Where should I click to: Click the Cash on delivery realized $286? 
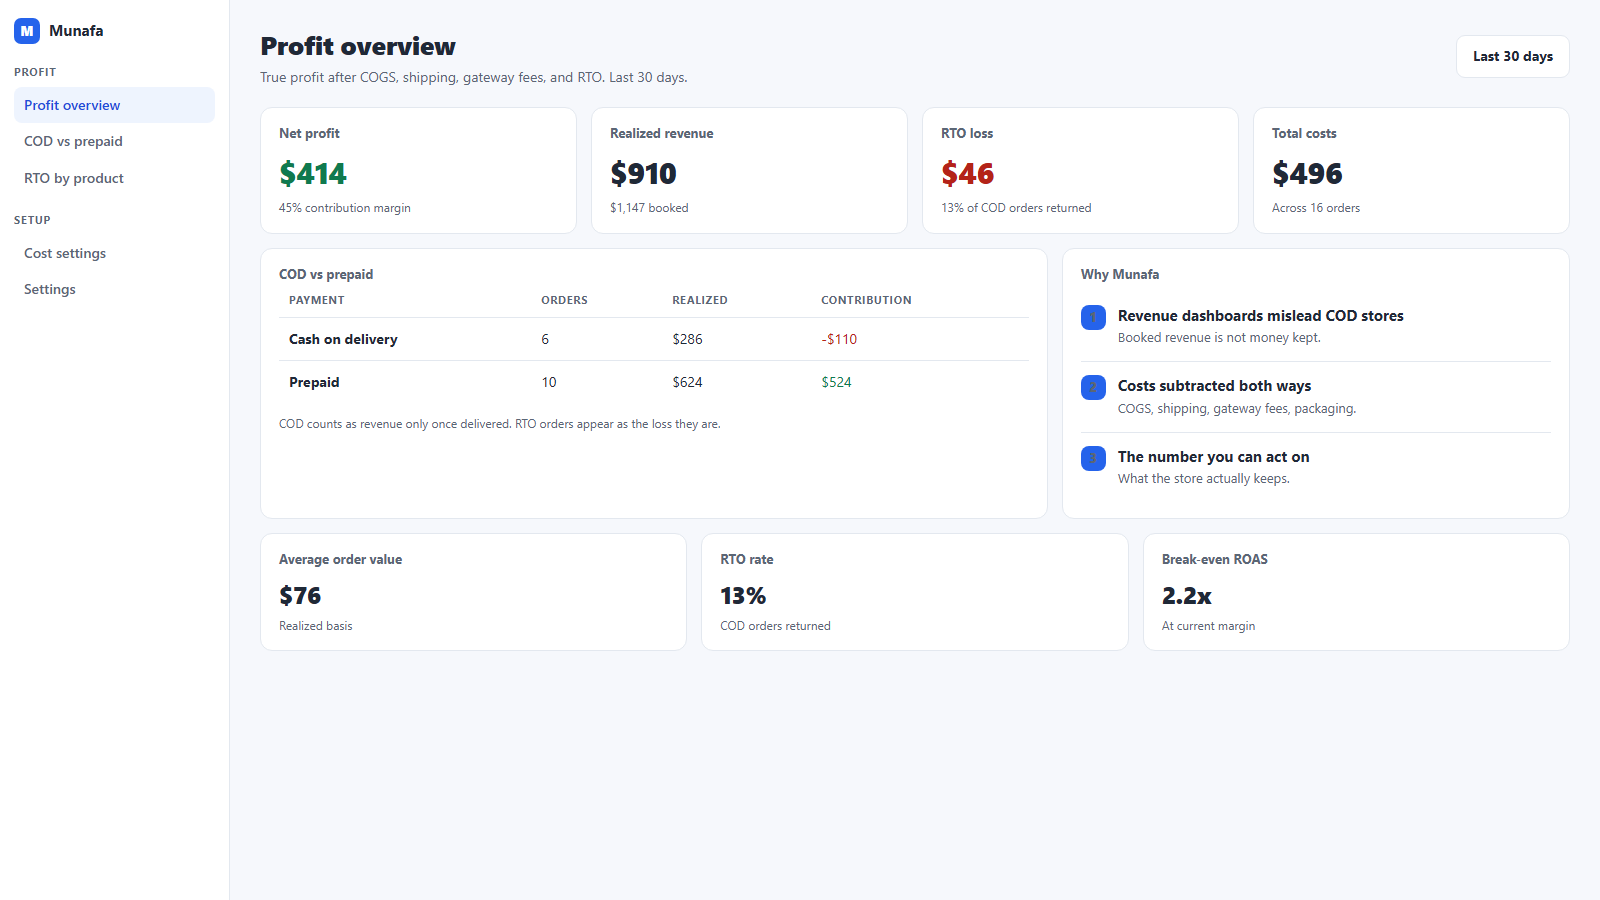(687, 339)
